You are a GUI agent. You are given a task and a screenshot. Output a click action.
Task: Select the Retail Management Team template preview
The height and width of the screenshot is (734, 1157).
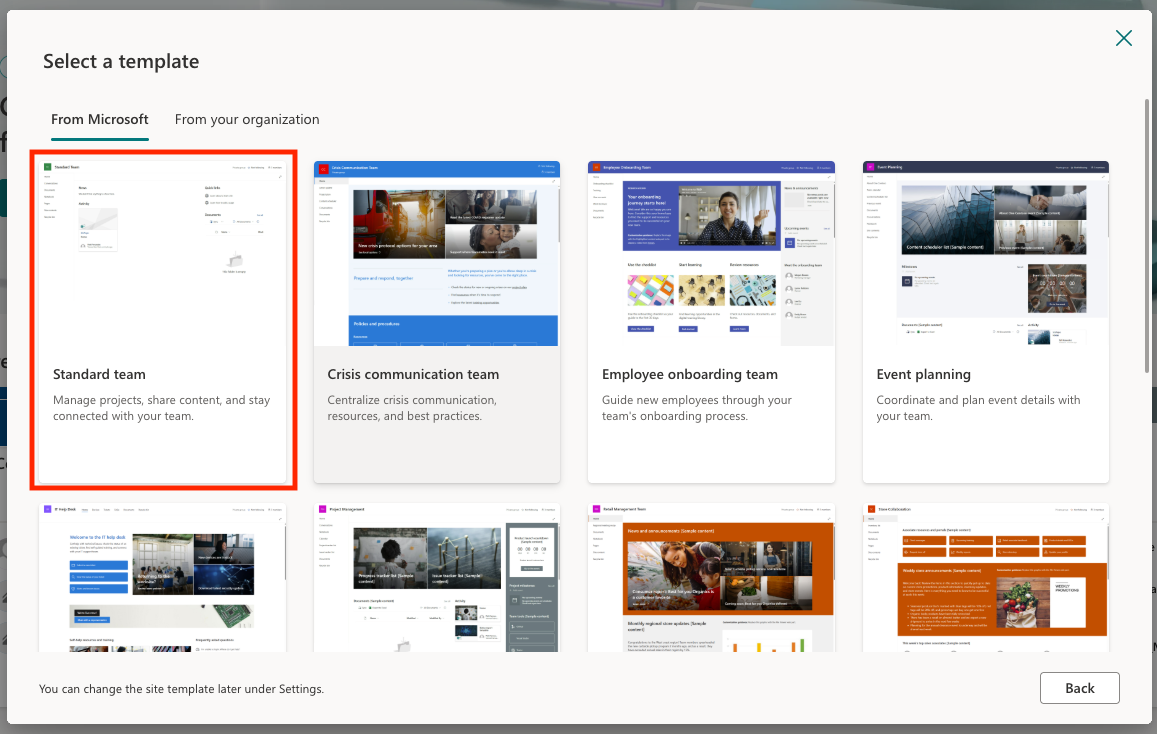pyautogui.click(x=711, y=577)
